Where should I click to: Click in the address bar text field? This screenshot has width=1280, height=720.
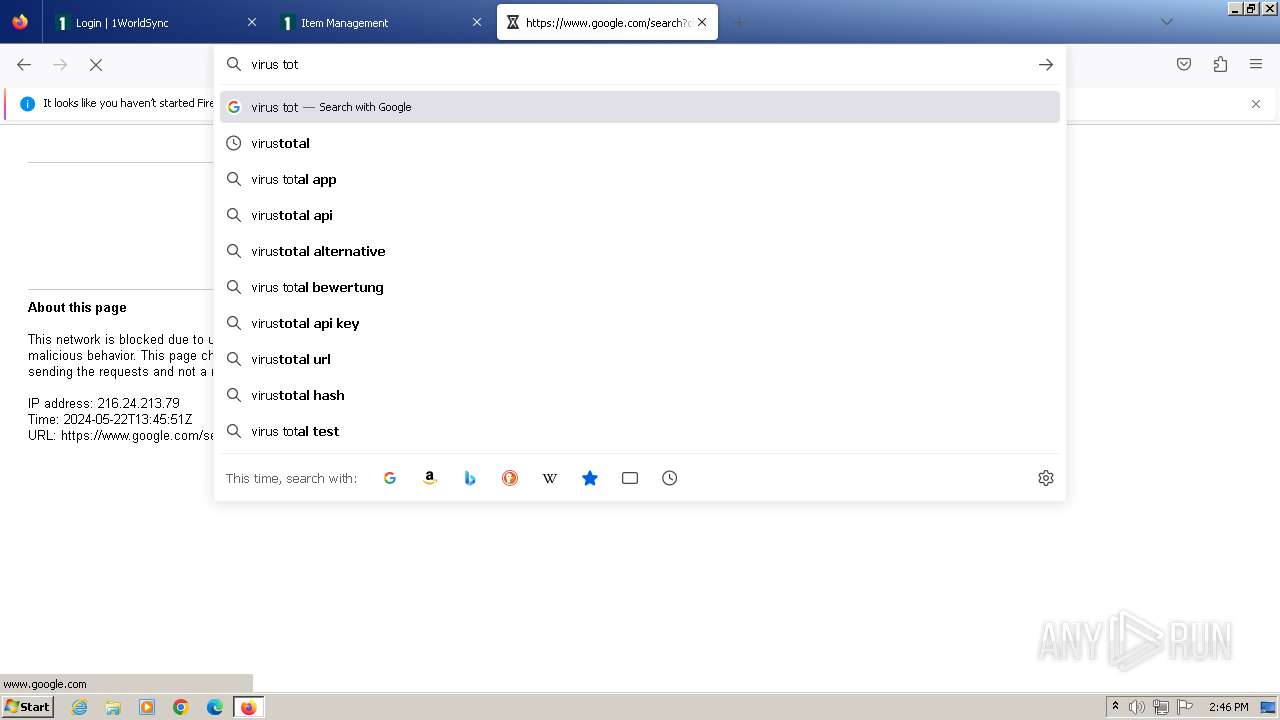tap(640, 64)
